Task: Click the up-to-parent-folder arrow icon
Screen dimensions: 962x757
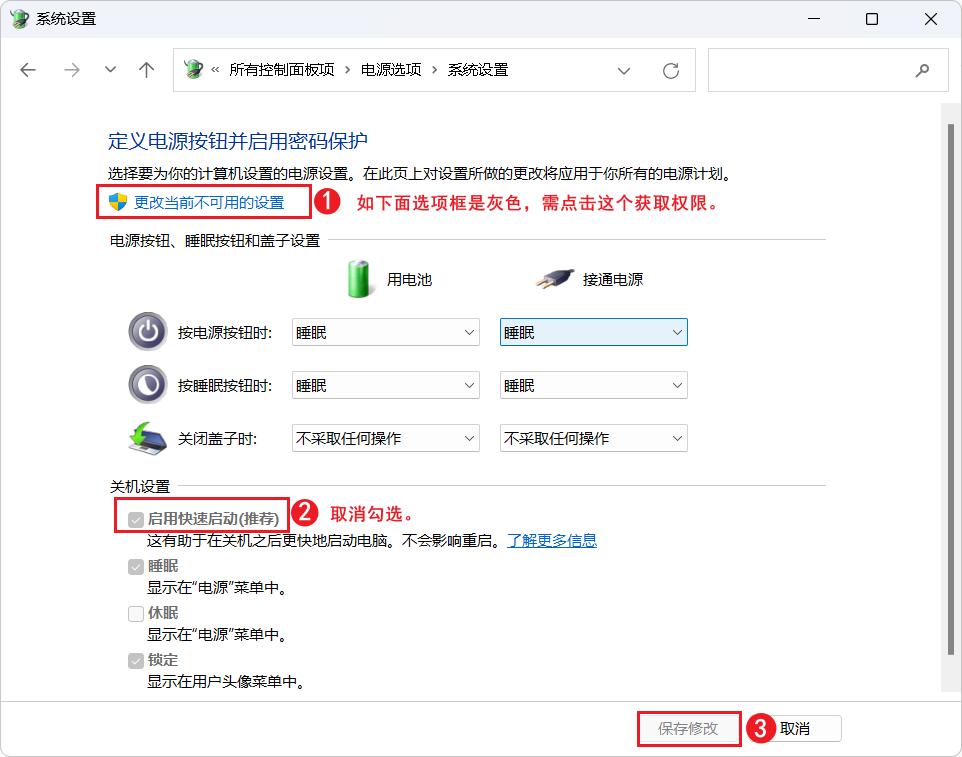Action: click(x=146, y=69)
